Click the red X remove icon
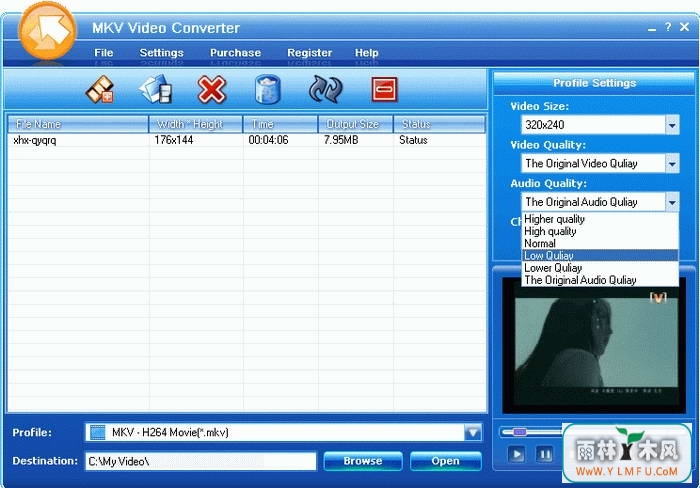Screen dimensions: 700x488 point(212,89)
